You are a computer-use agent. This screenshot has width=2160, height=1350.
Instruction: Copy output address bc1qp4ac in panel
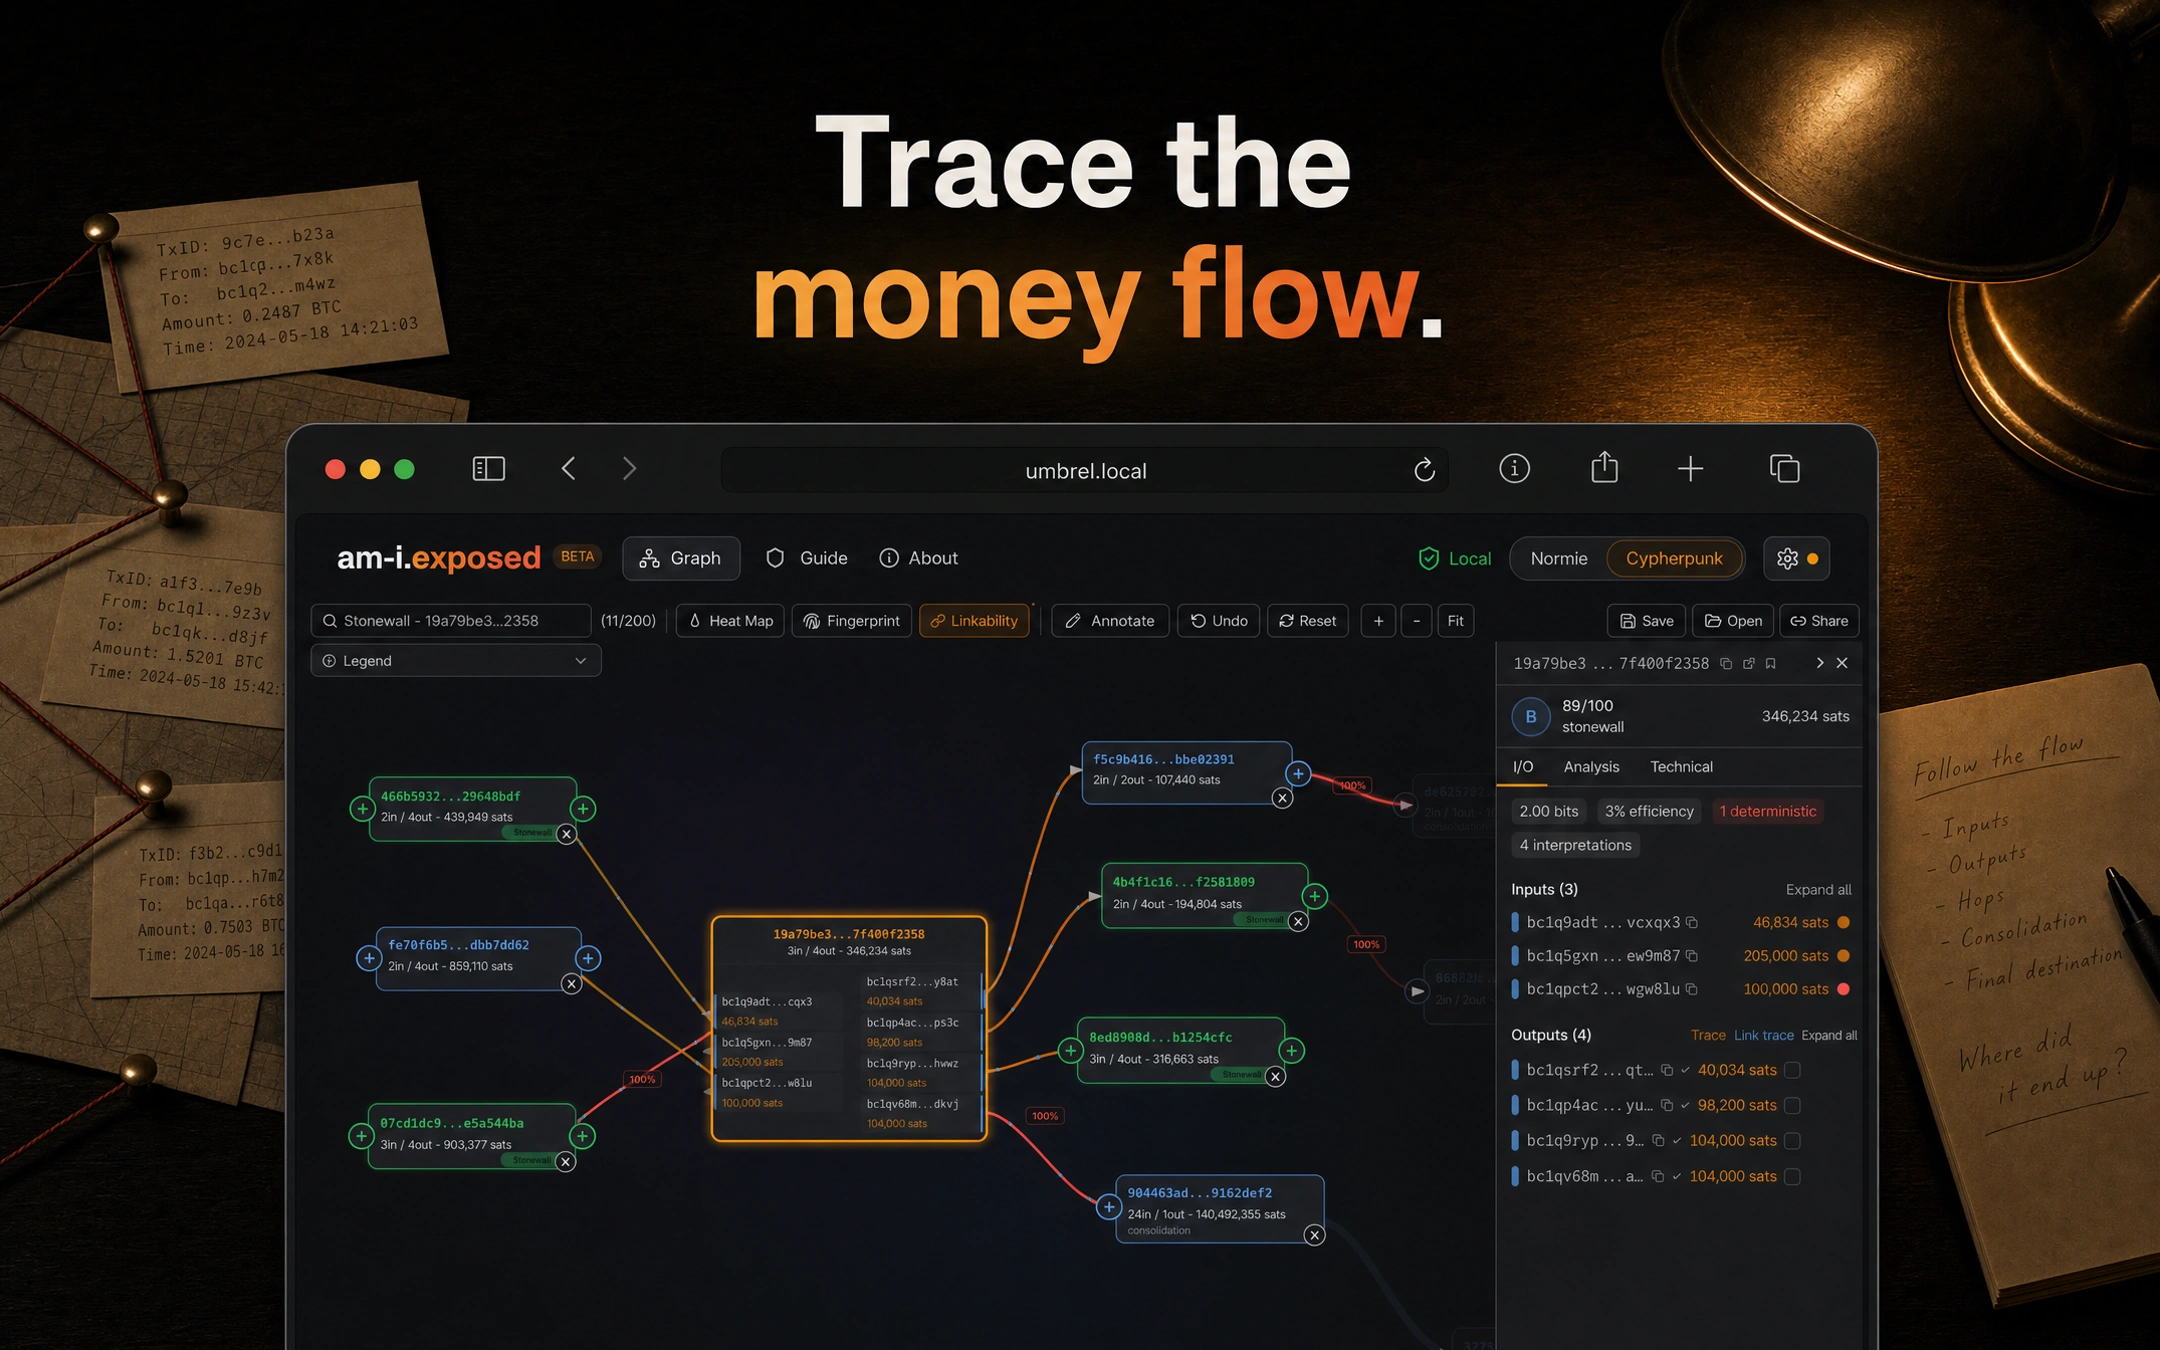tap(1667, 1105)
